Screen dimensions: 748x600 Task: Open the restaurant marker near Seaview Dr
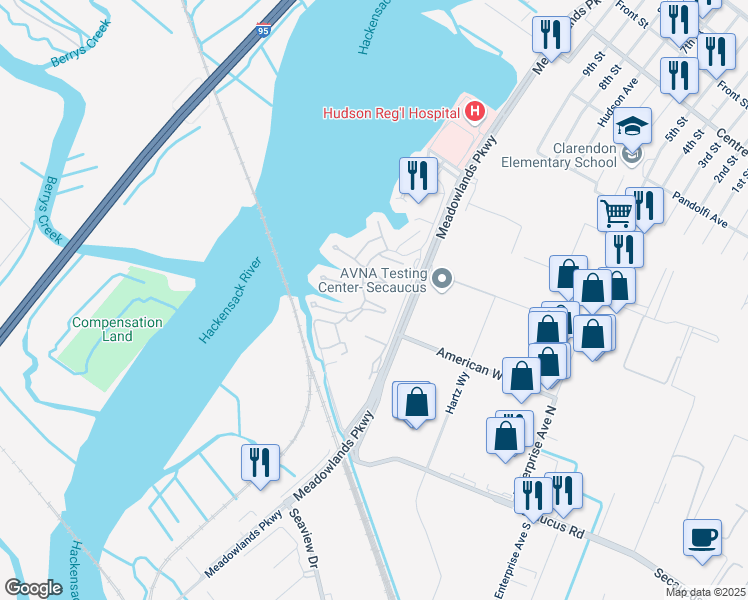click(x=260, y=464)
